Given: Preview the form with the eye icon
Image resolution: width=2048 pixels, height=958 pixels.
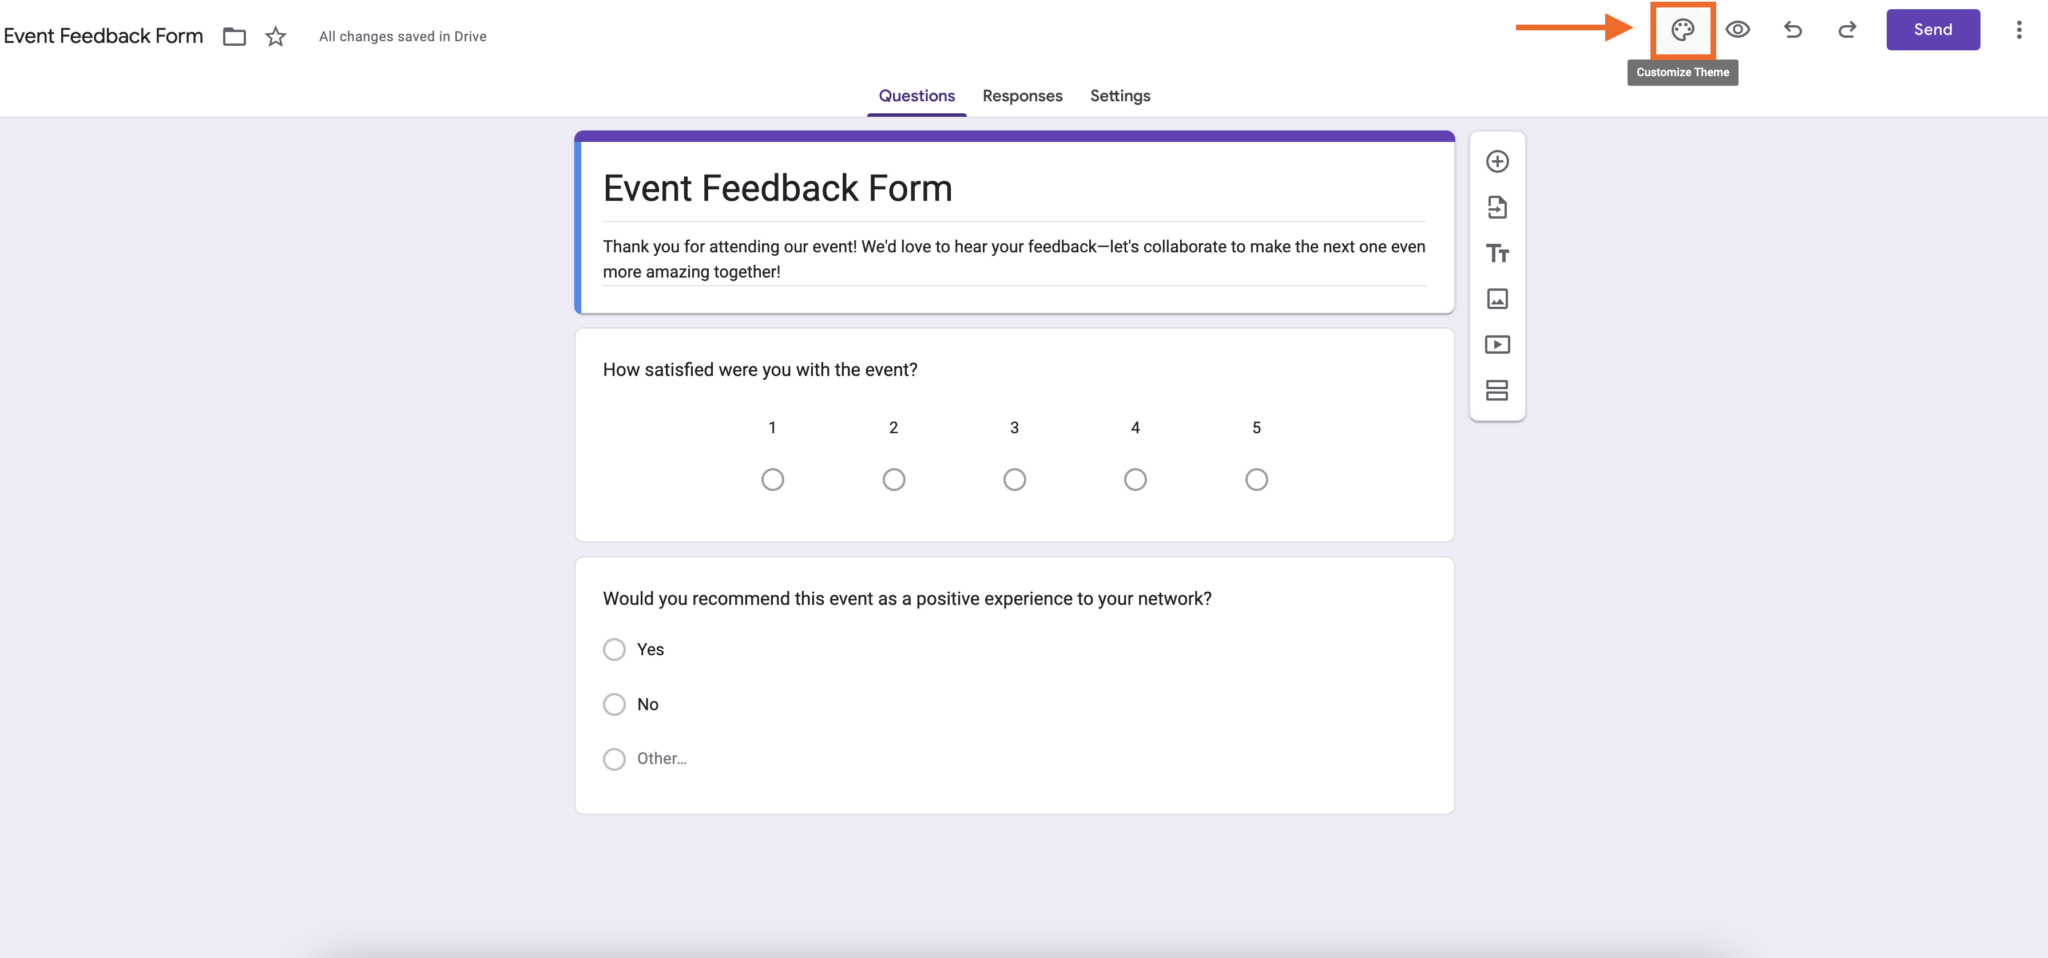Looking at the screenshot, I should [x=1738, y=30].
